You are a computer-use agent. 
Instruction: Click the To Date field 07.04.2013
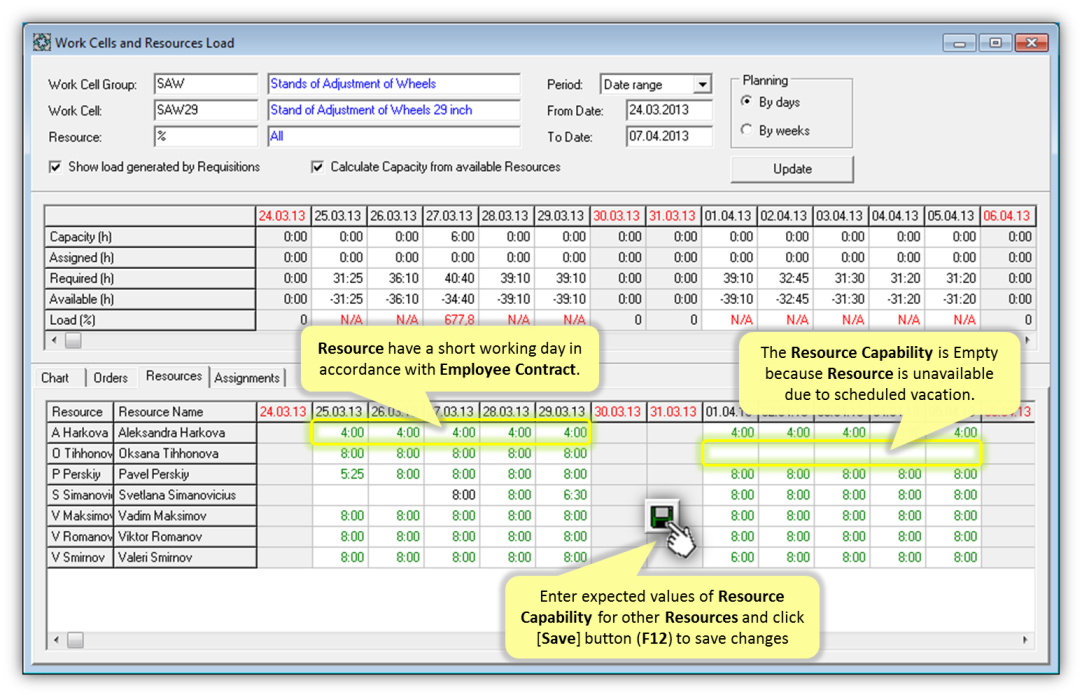[x=669, y=137]
